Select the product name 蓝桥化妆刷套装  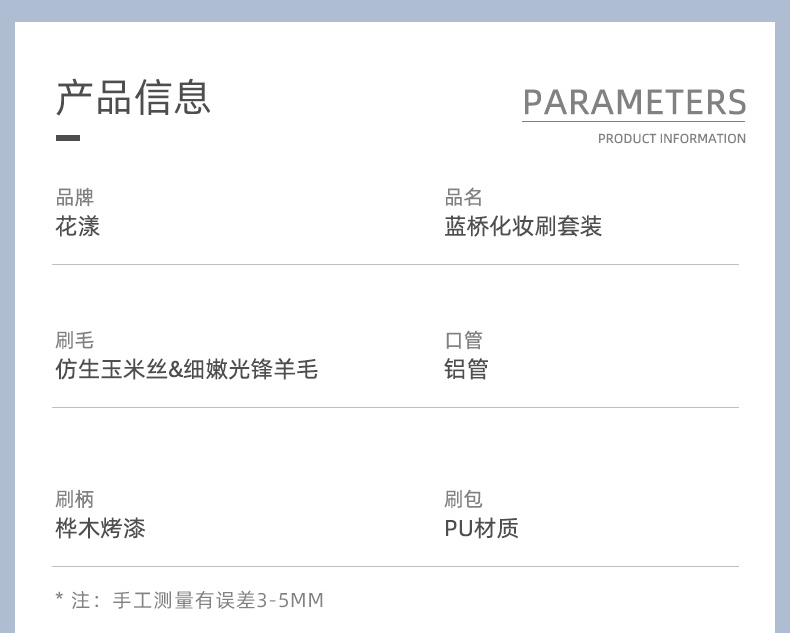[523, 226]
